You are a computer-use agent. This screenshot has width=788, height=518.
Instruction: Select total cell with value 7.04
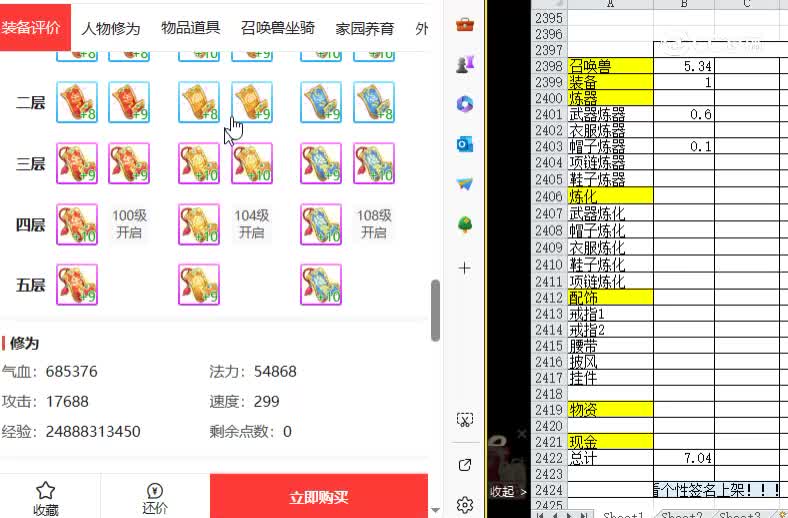pos(684,458)
